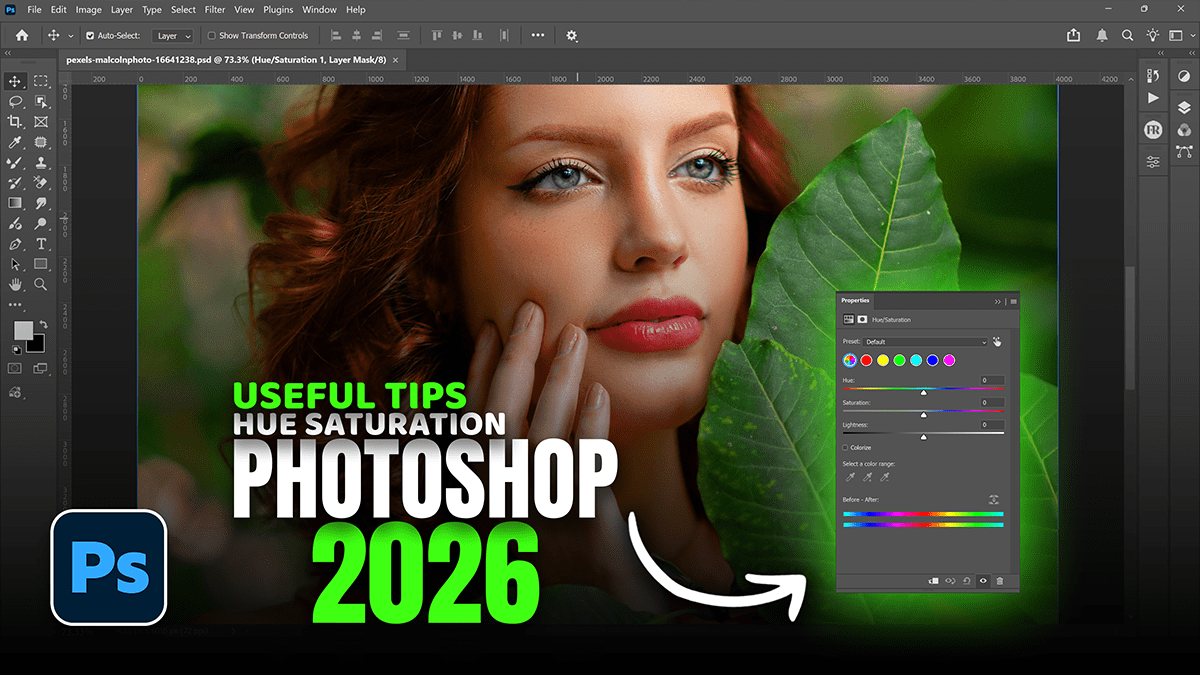Click Align top edges icon
This screenshot has height=675, width=1200.
(436, 35)
